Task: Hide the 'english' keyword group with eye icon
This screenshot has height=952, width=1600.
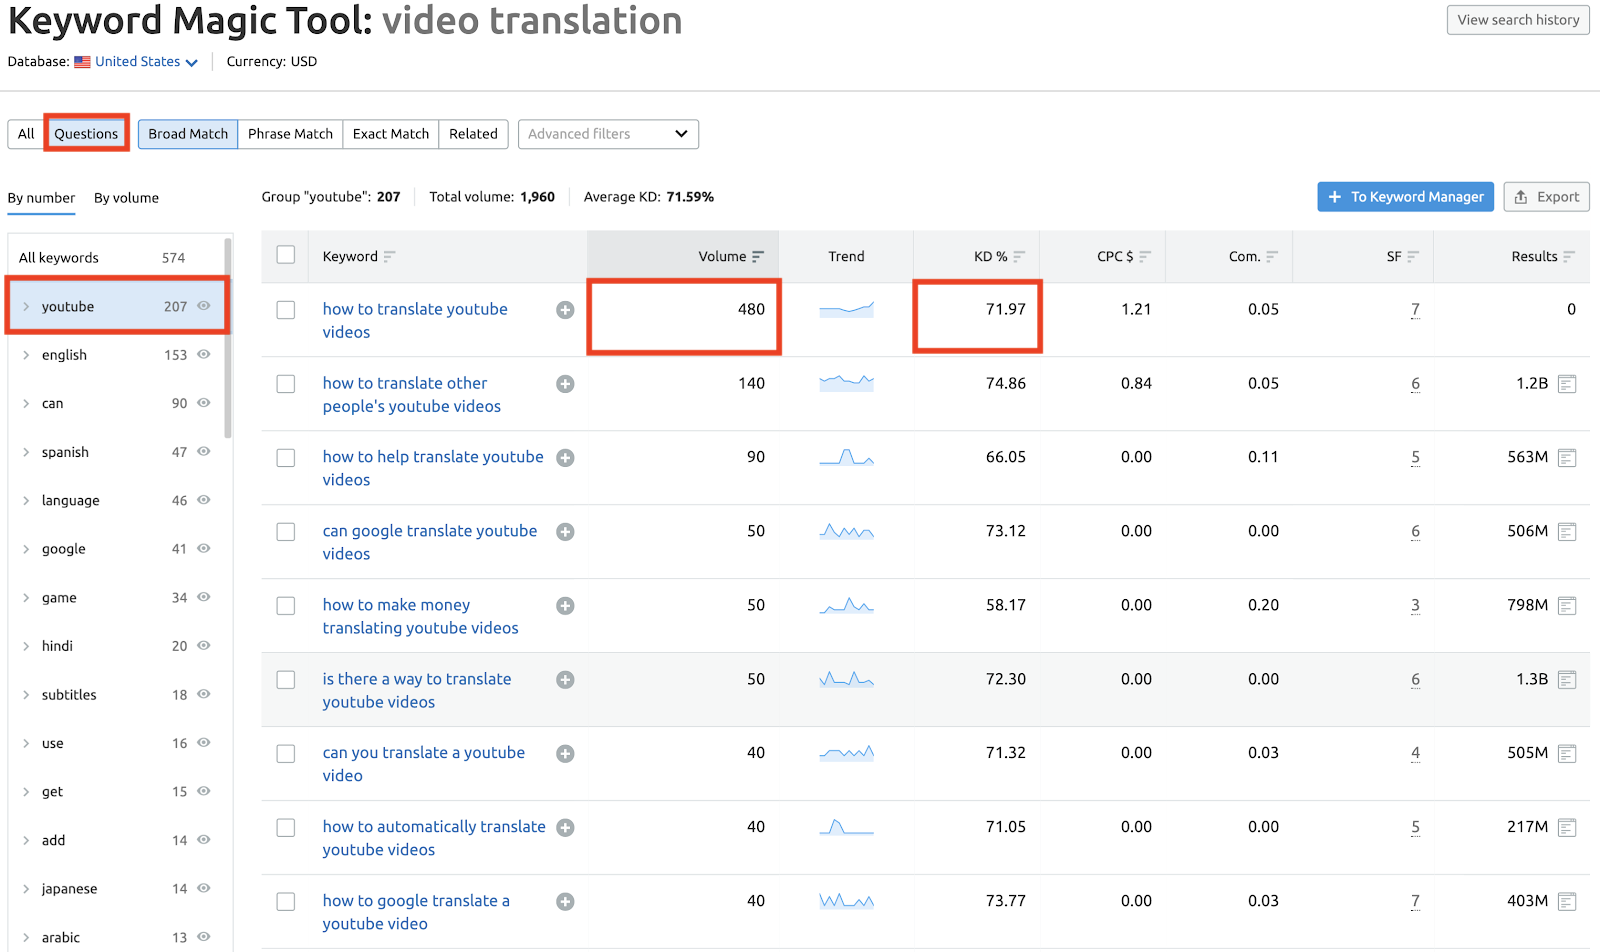Action: pos(204,355)
